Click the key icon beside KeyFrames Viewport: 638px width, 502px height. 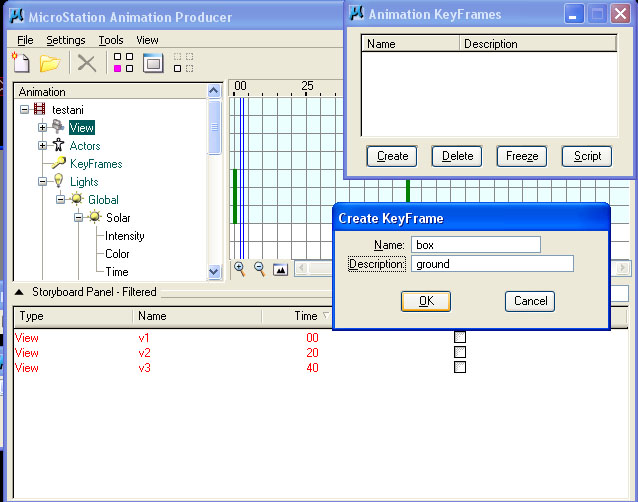pos(59,163)
